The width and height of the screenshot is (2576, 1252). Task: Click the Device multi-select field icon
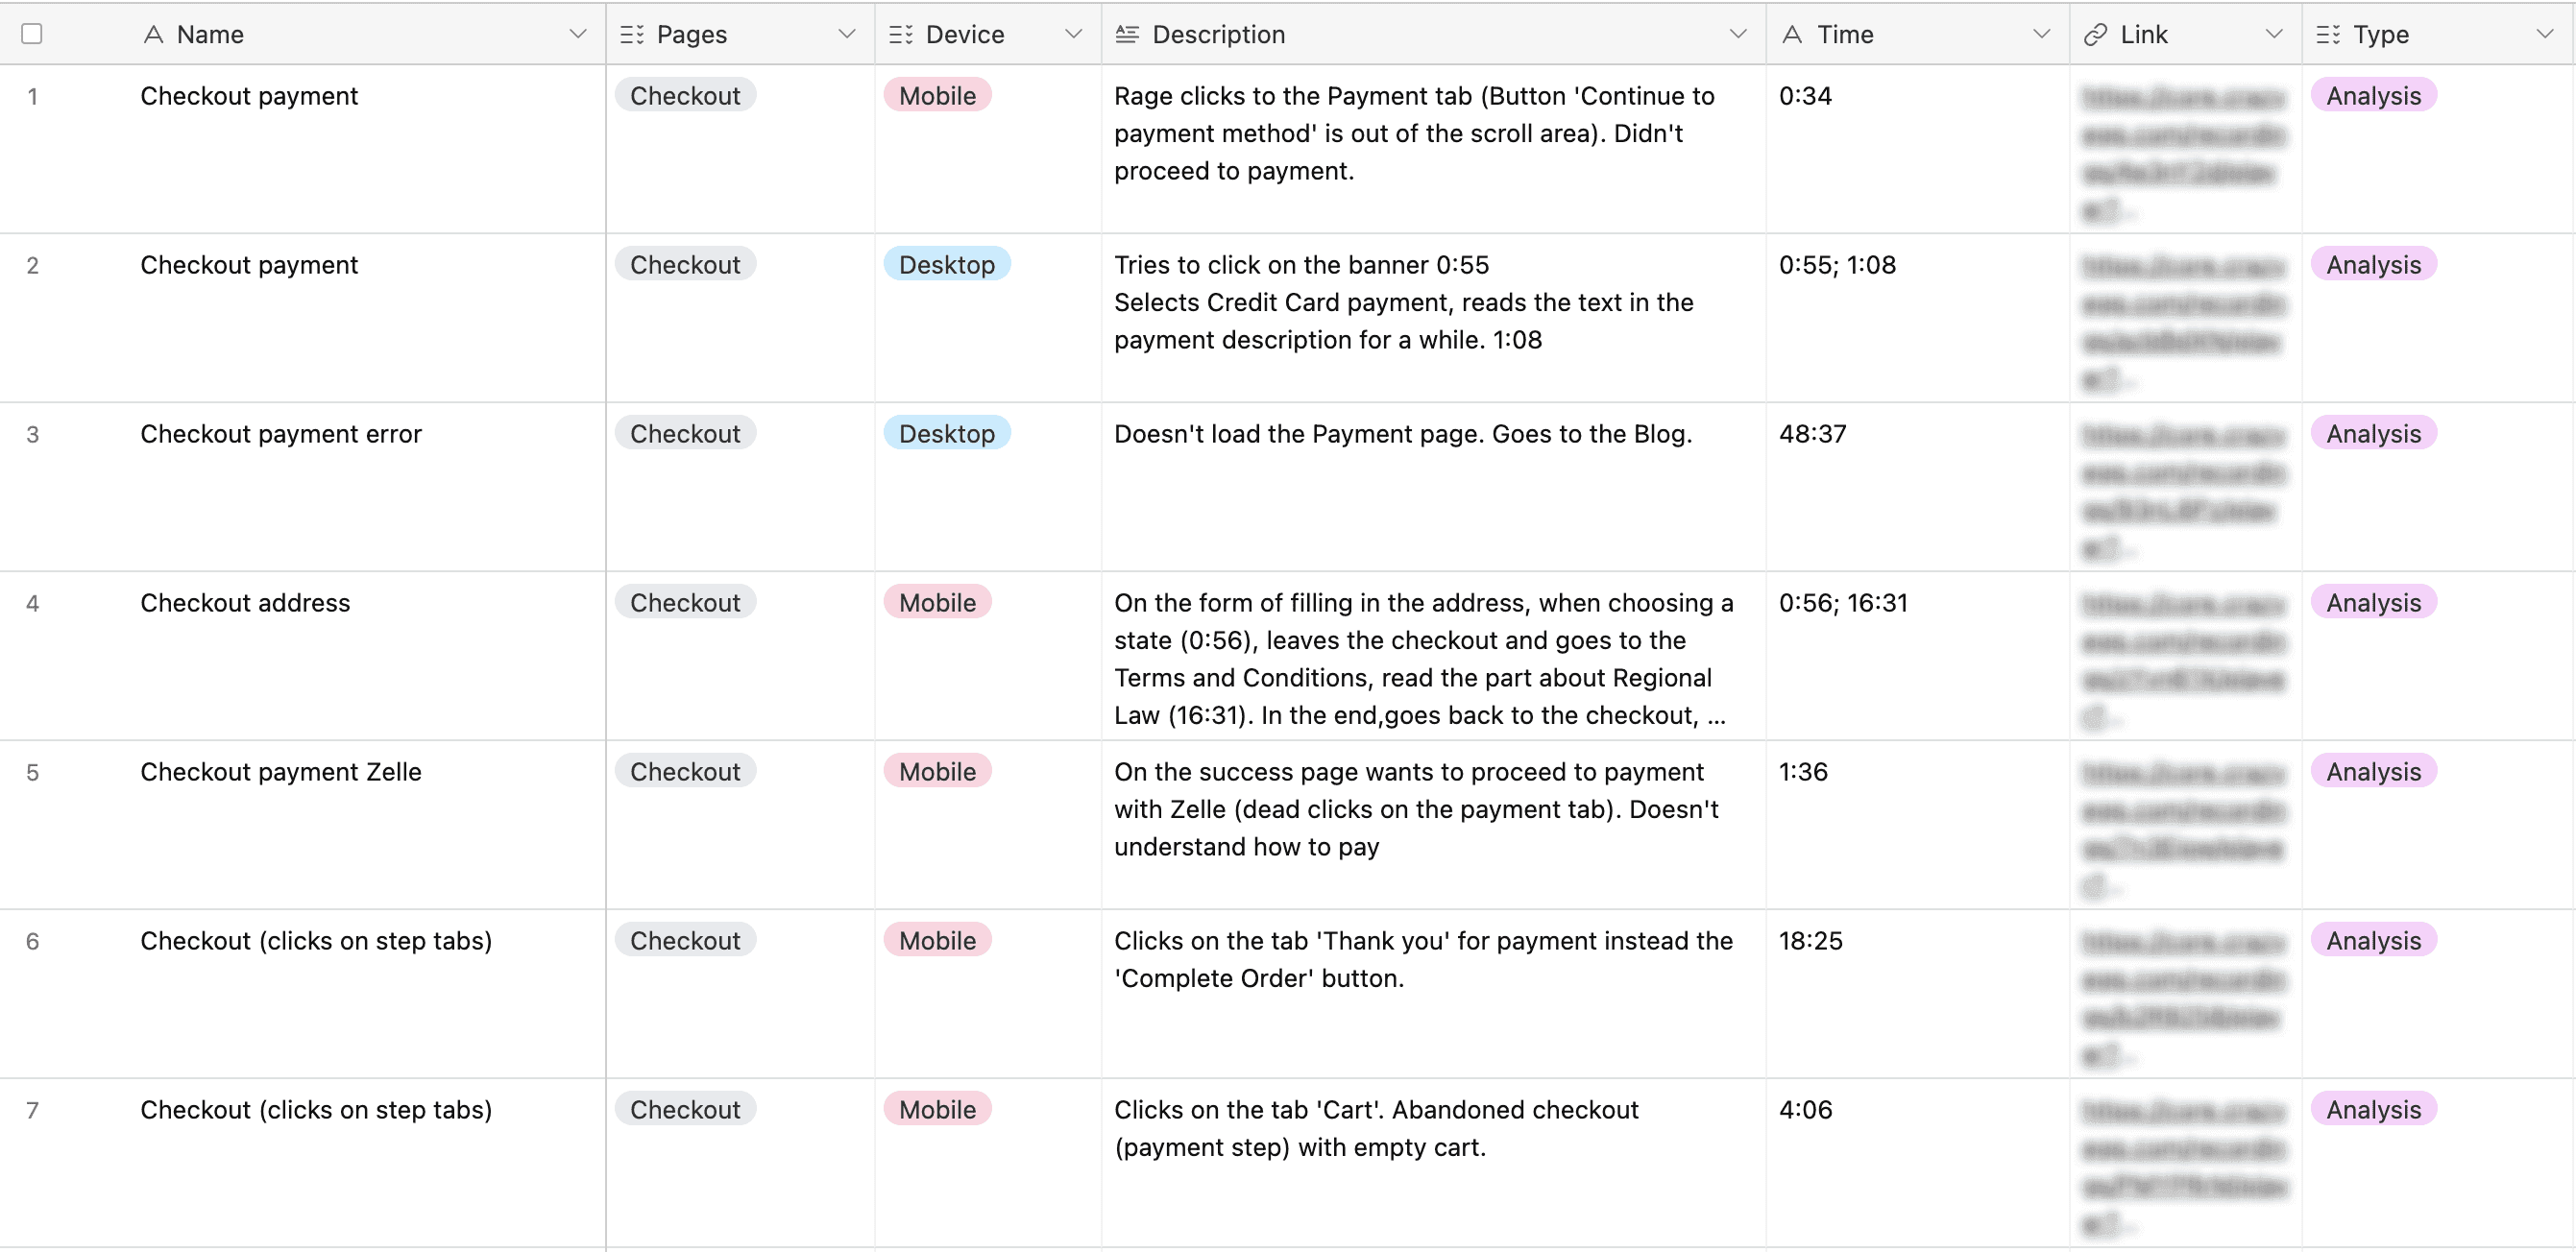pos(901,34)
